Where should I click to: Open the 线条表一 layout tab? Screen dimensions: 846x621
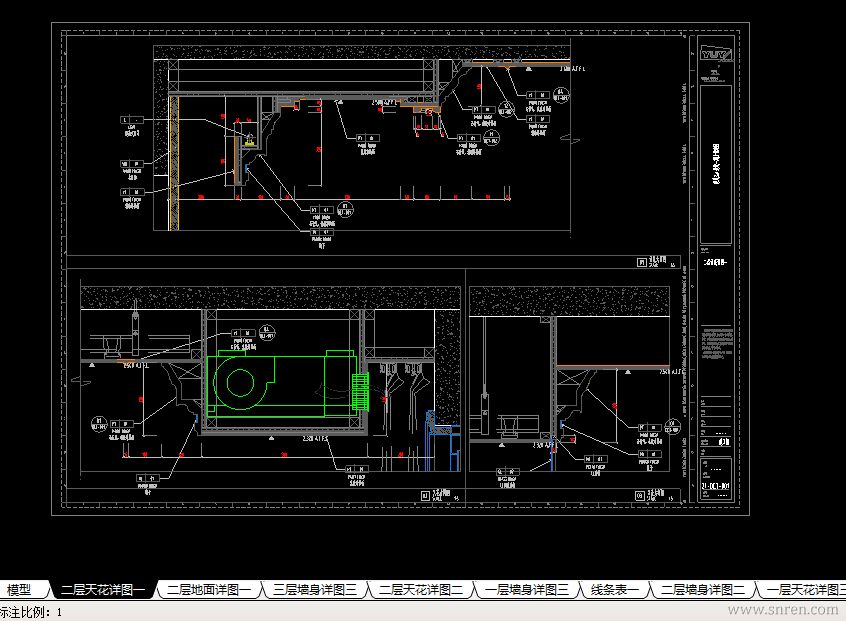point(615,590)
